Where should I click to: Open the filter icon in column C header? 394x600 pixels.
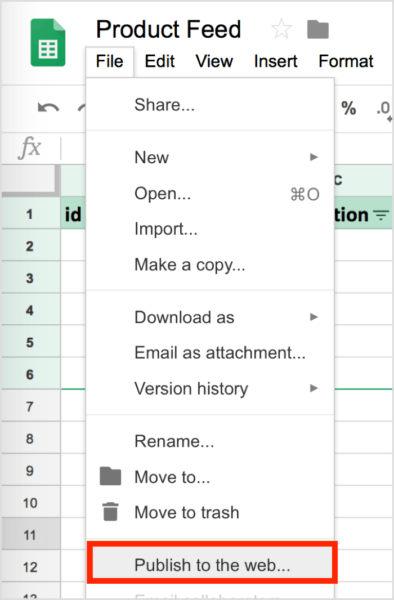pos(381,215)
